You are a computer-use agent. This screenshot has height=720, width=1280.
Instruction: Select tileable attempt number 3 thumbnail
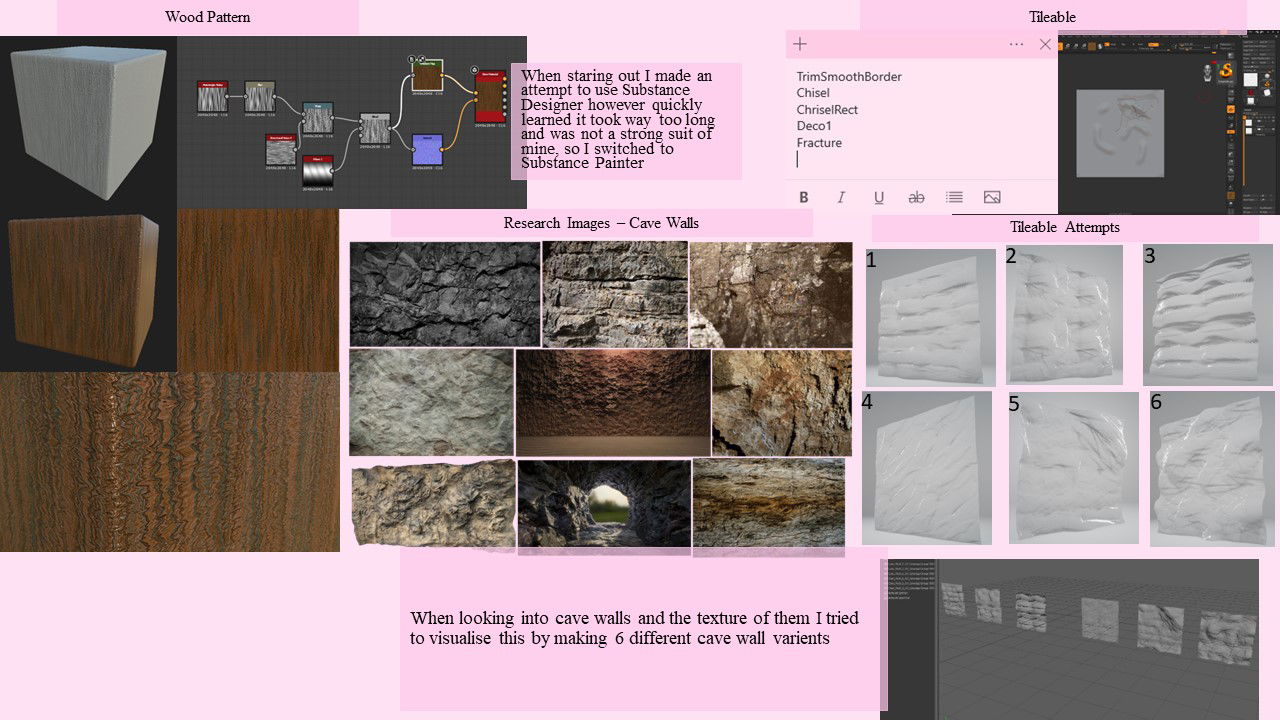pyautogui.click(x=1207, y=316)
